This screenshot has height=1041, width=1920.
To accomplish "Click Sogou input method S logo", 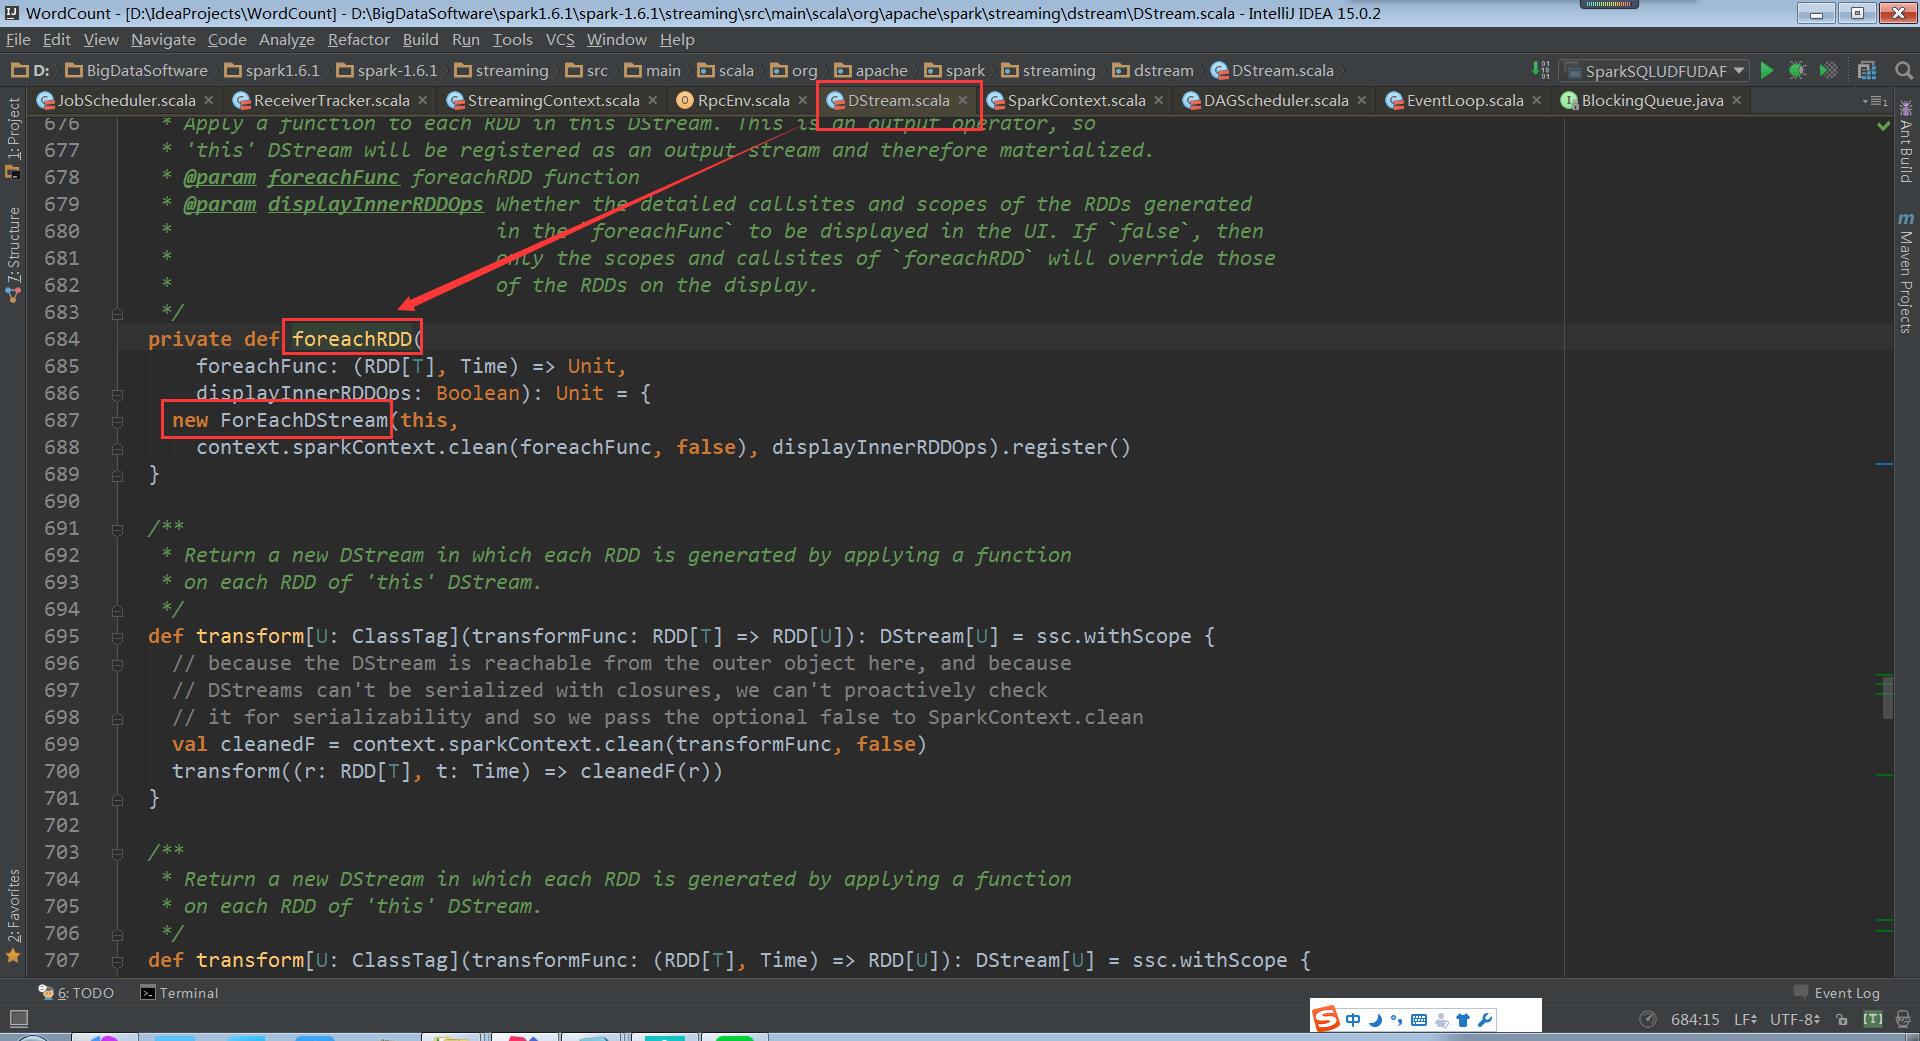I will (x=1326, y=1019).
